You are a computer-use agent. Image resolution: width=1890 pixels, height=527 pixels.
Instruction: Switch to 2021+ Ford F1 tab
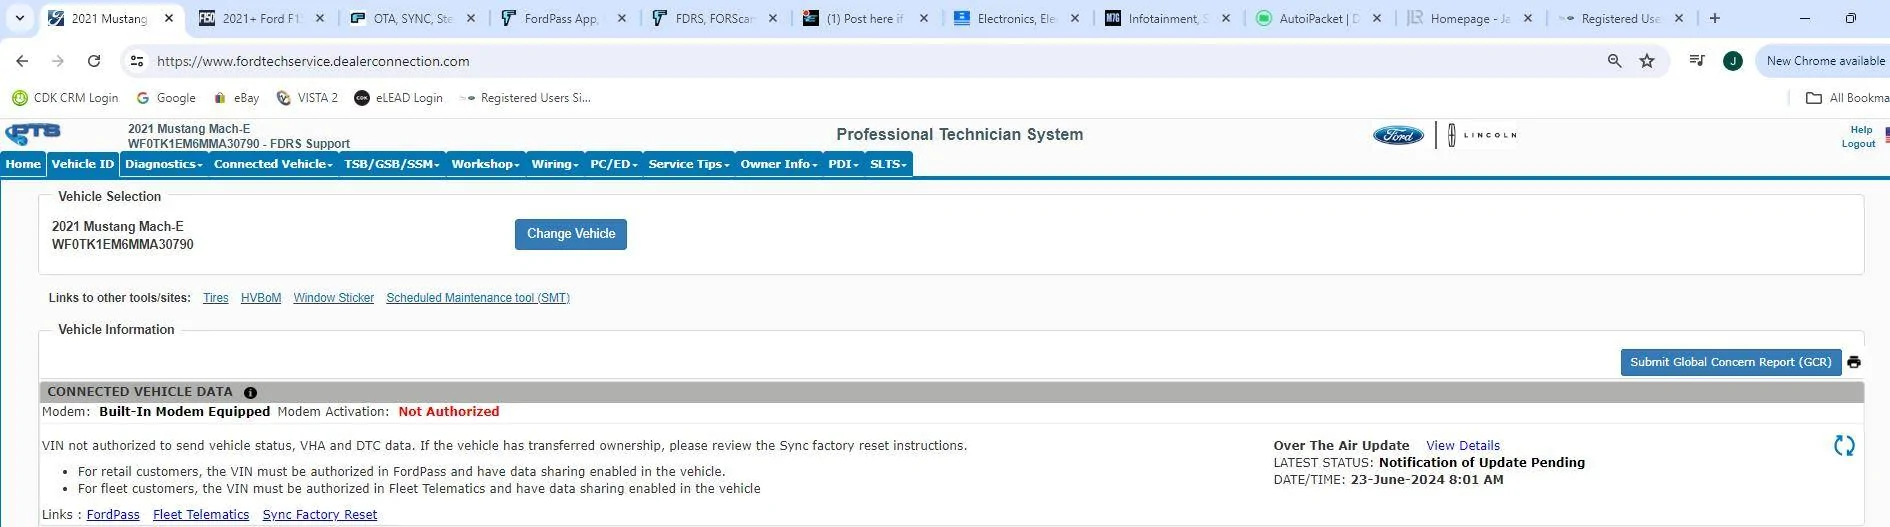(260, 18)
